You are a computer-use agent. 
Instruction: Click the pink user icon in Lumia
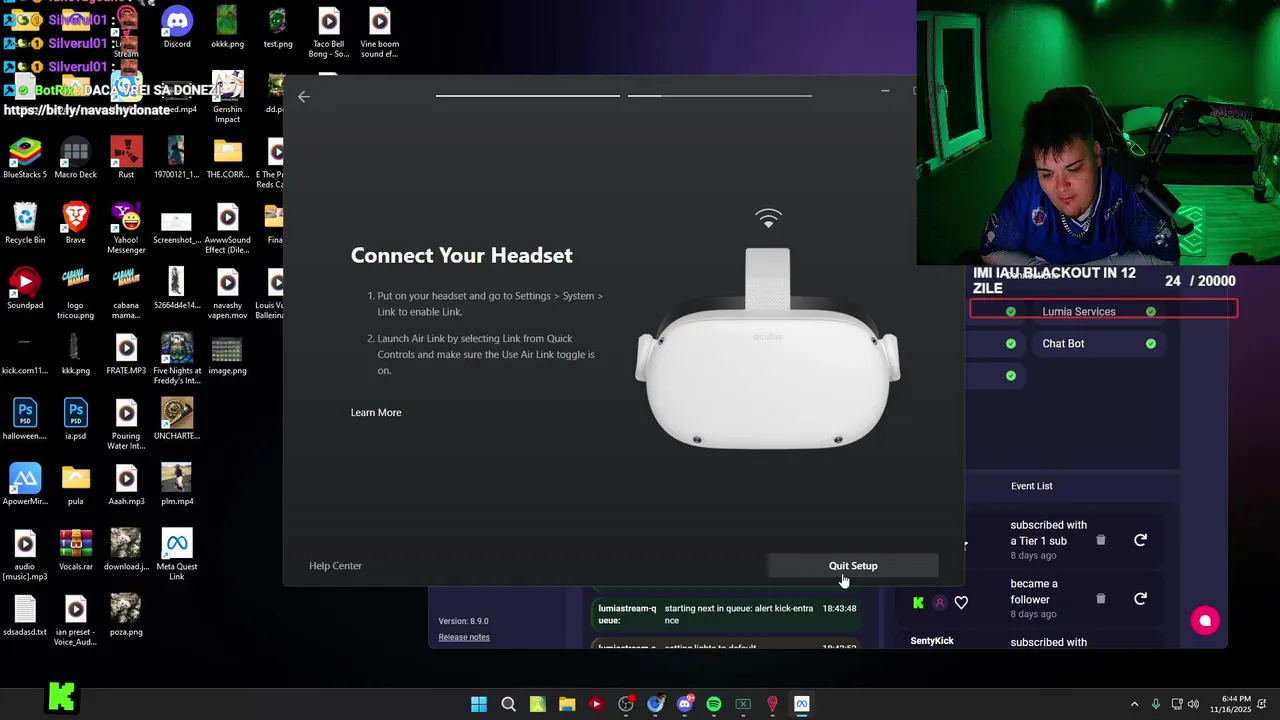pos(940,603)
